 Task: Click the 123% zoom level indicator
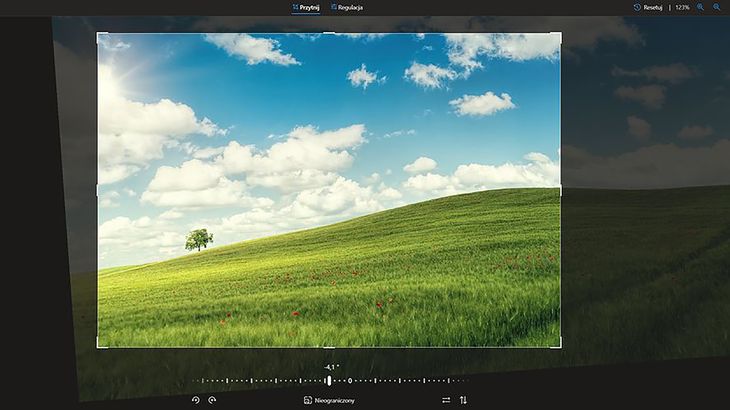[682, 7]
